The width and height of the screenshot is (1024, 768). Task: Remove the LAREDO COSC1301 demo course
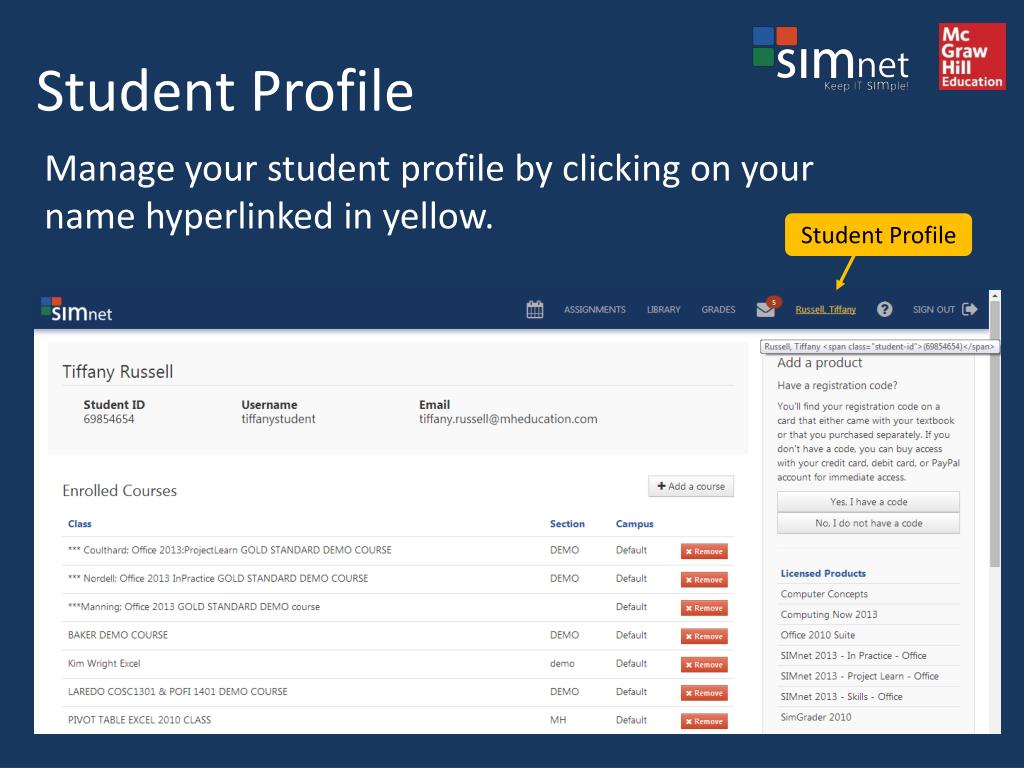[704, 693]
